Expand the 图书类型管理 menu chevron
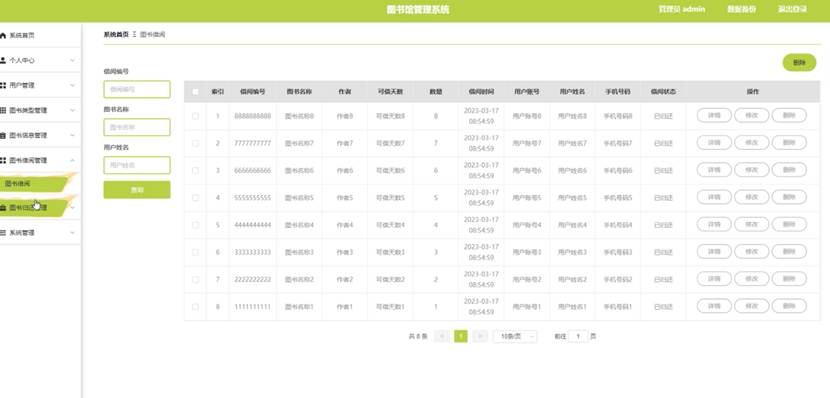Screen dimensions: 830x398 73,110
